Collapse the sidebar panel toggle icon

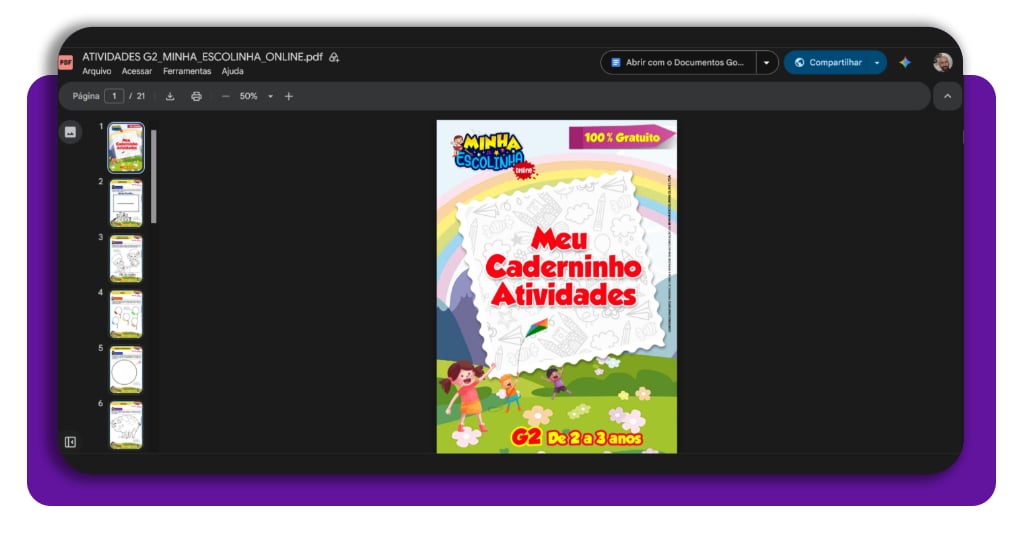point(71,442)
